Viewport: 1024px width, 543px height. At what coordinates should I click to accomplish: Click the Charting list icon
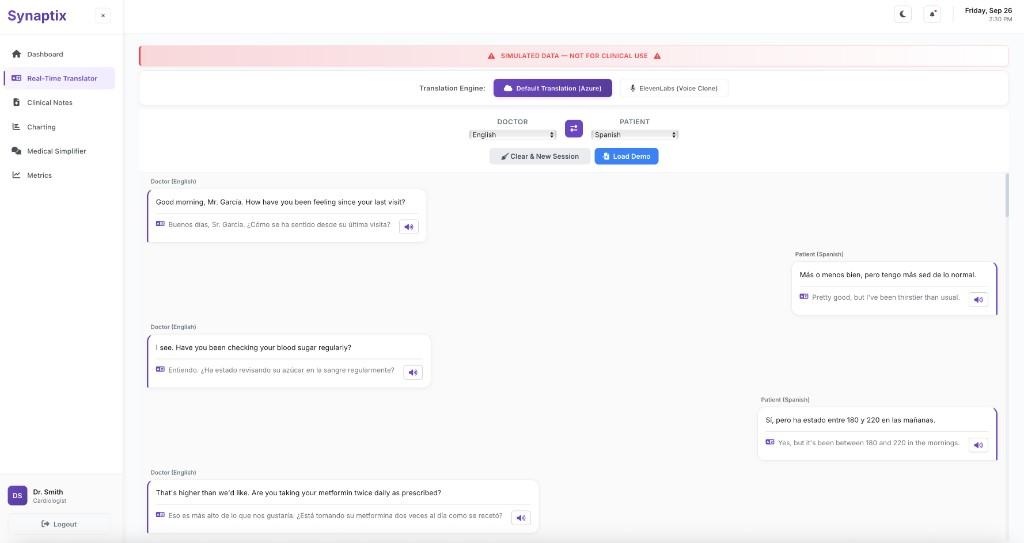[16, 127]
